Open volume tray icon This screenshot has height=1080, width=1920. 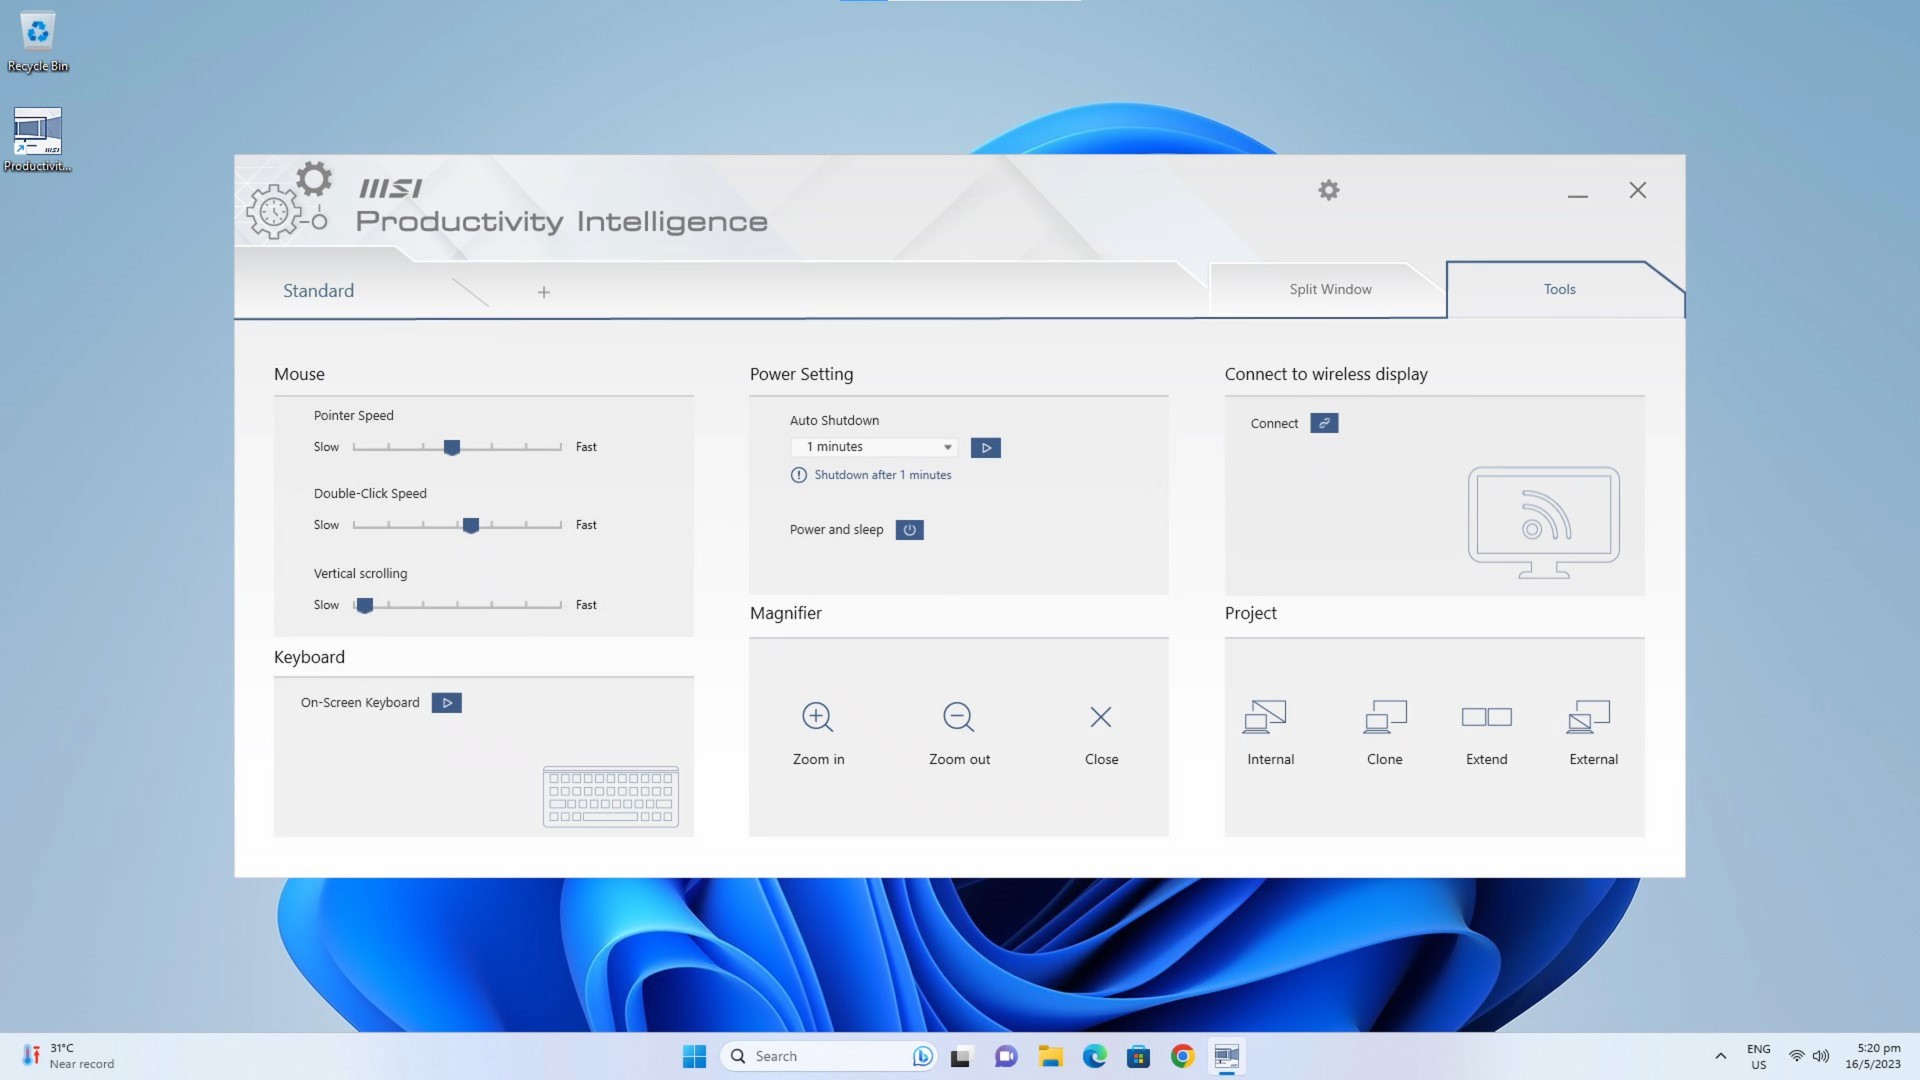(x=1821, y=1056)
